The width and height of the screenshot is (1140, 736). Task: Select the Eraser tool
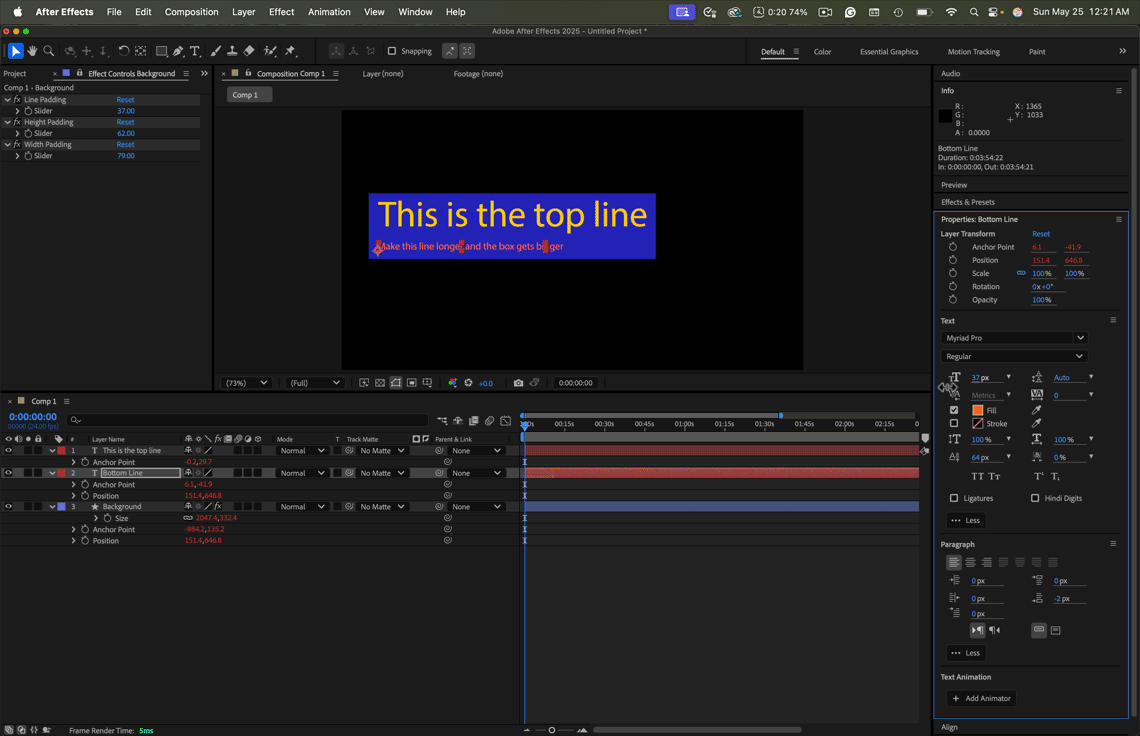point(249,51)
